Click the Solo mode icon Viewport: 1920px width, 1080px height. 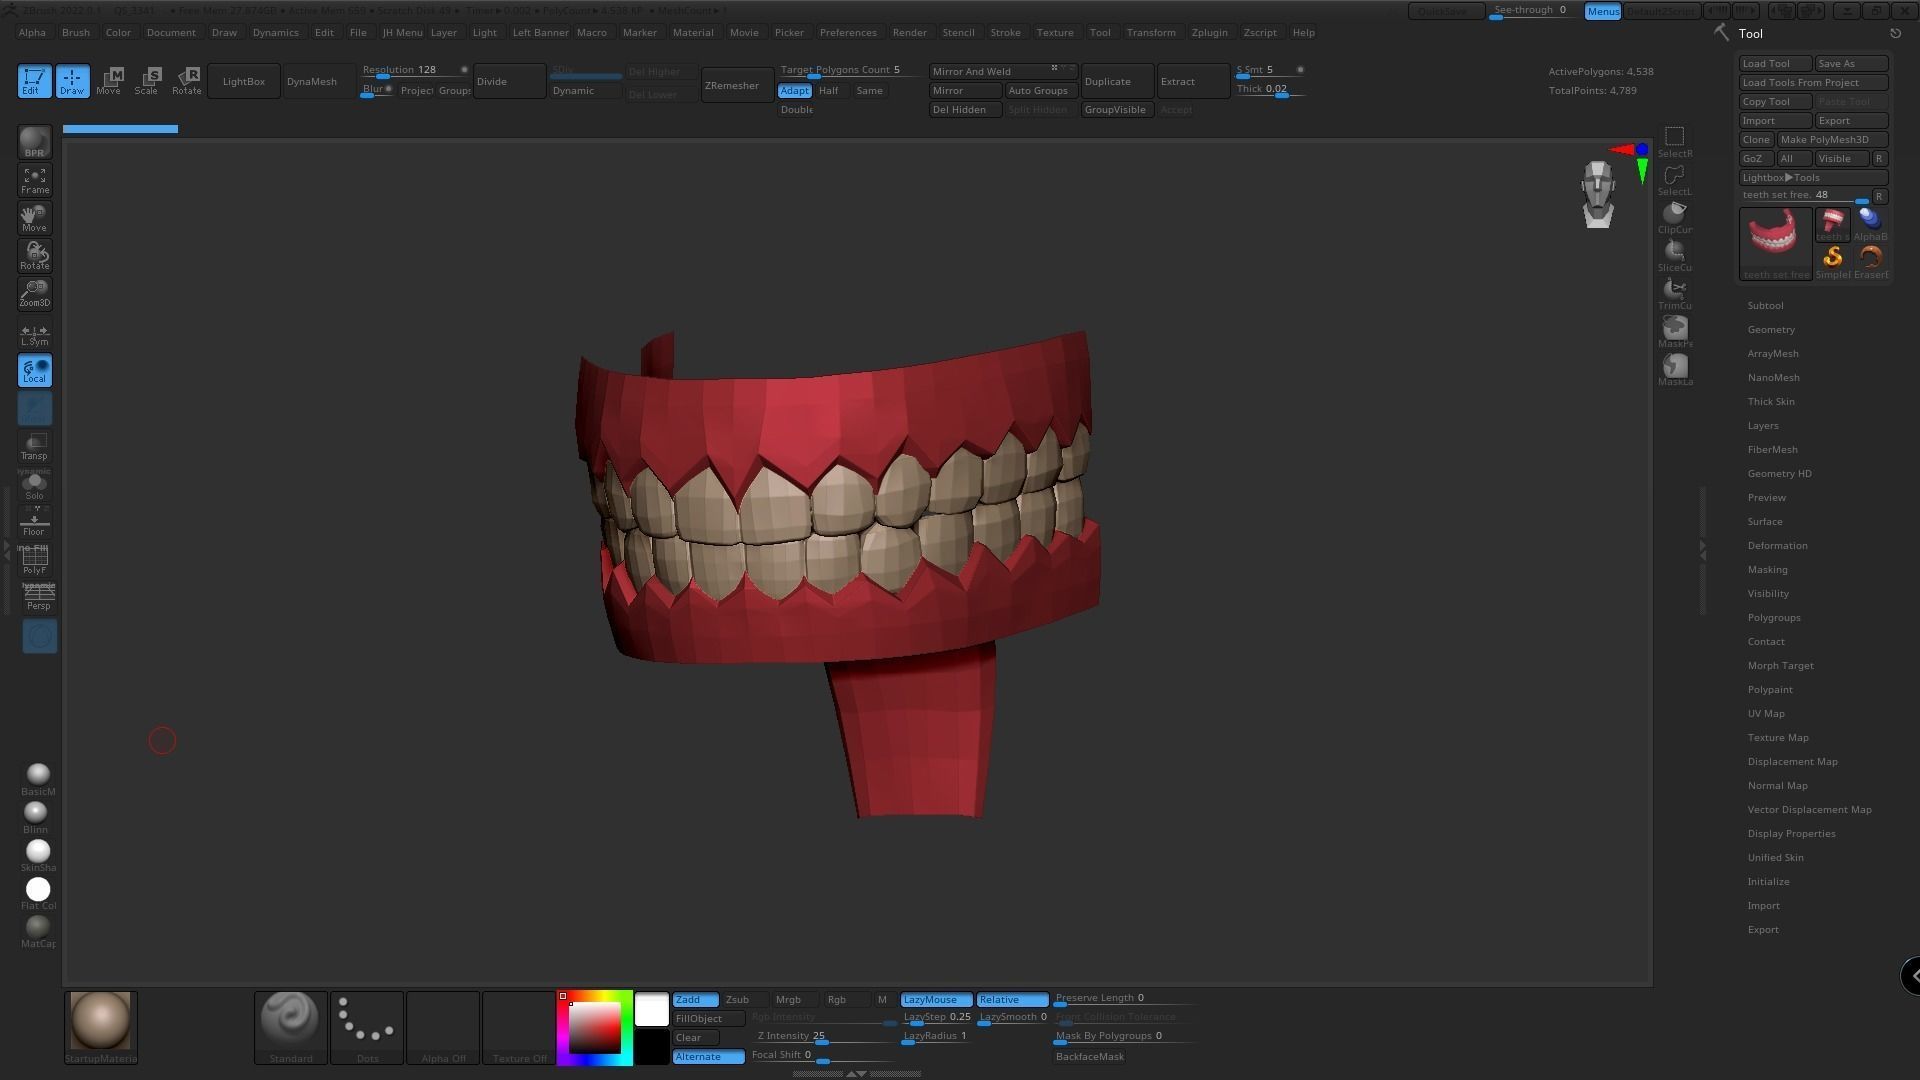(x=34, y=486)
